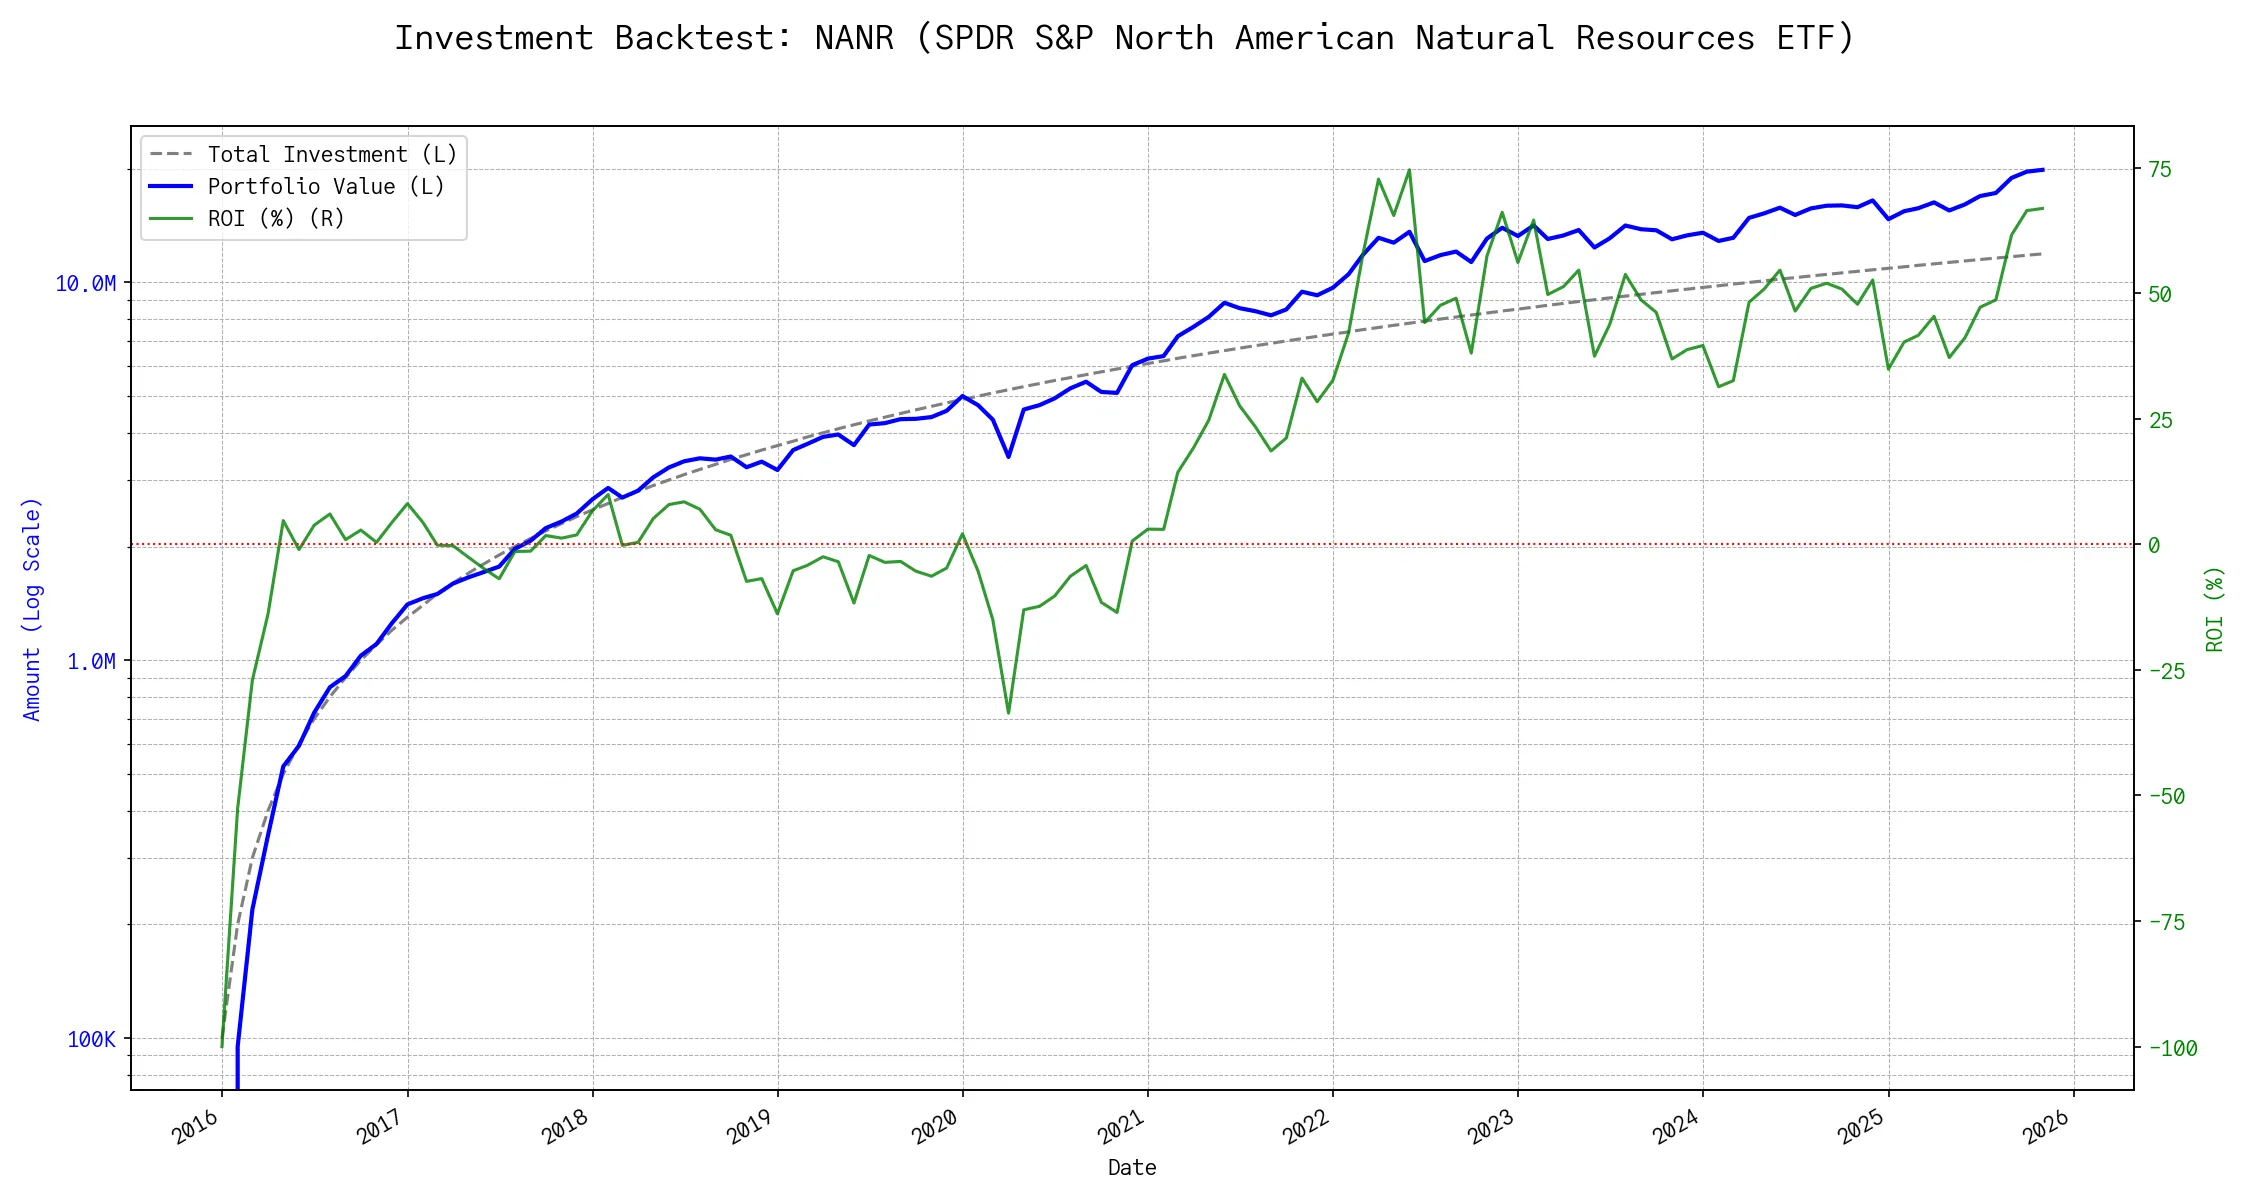This screenshot has height=1200, width=2250.
Task: Click the gray dashed legend line swatch
Action: coord(170,154)
